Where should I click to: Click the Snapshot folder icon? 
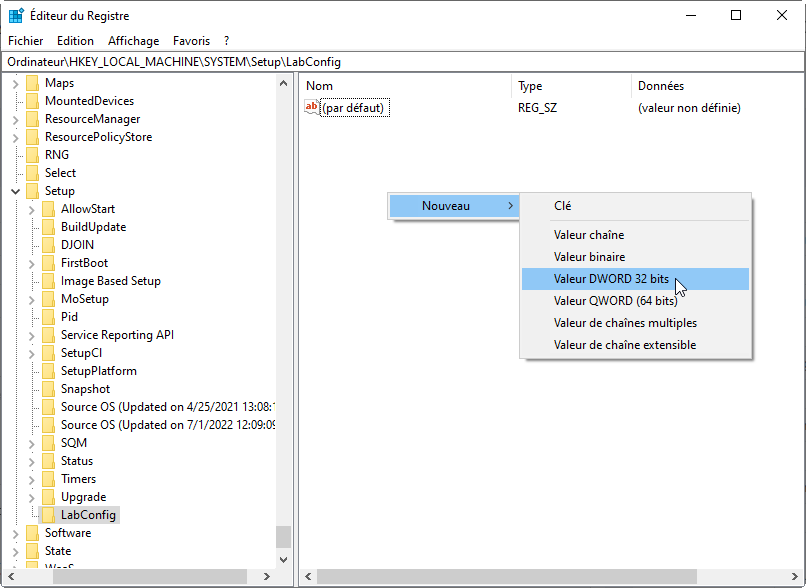coord(48,389)
